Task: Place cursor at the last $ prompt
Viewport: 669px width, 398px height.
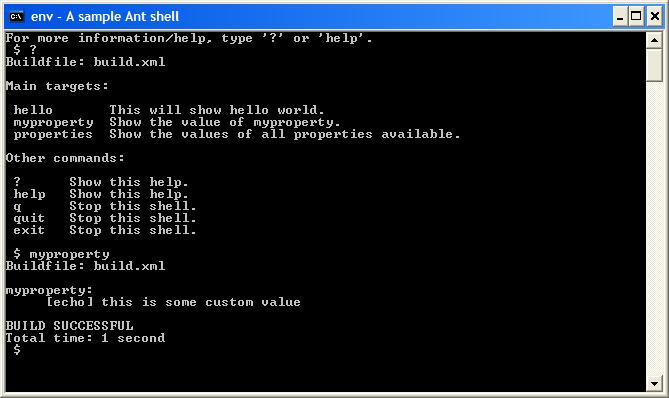Action: pos(17,350)
